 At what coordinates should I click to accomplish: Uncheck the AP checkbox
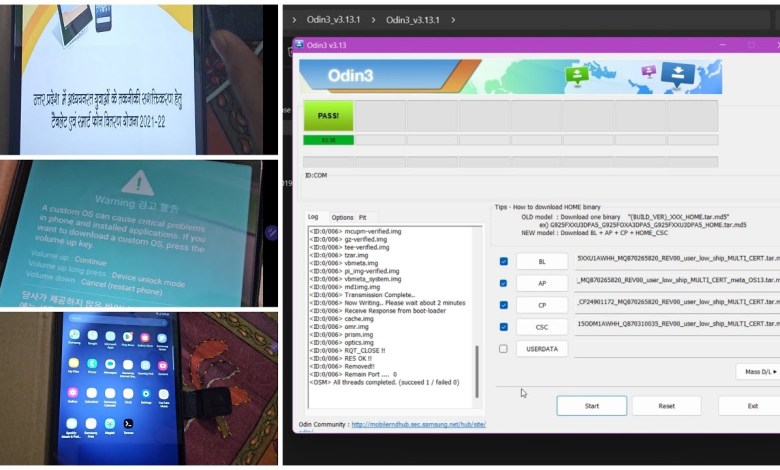coord(503,283)
